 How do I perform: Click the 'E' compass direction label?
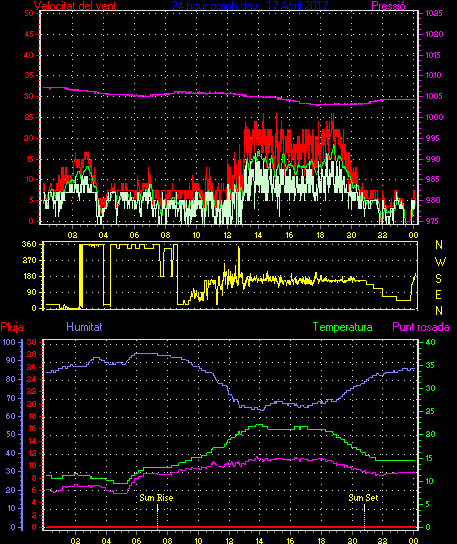tap(438, 295)
